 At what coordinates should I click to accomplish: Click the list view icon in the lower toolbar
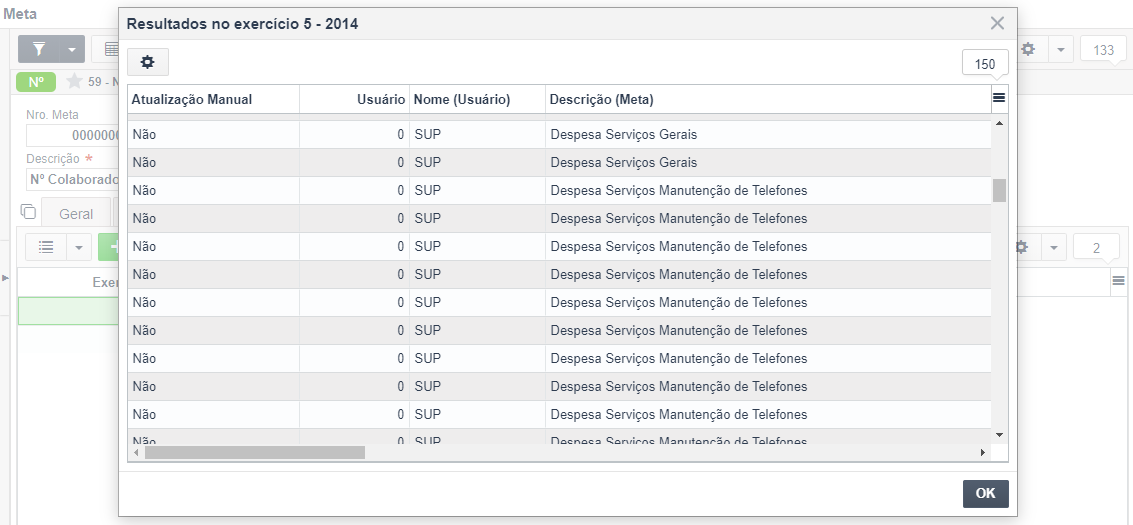point(46,247)
